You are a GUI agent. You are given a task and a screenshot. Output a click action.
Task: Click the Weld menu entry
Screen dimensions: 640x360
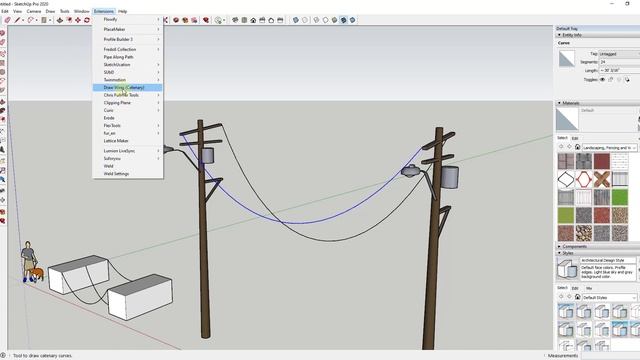coord(128,166)
